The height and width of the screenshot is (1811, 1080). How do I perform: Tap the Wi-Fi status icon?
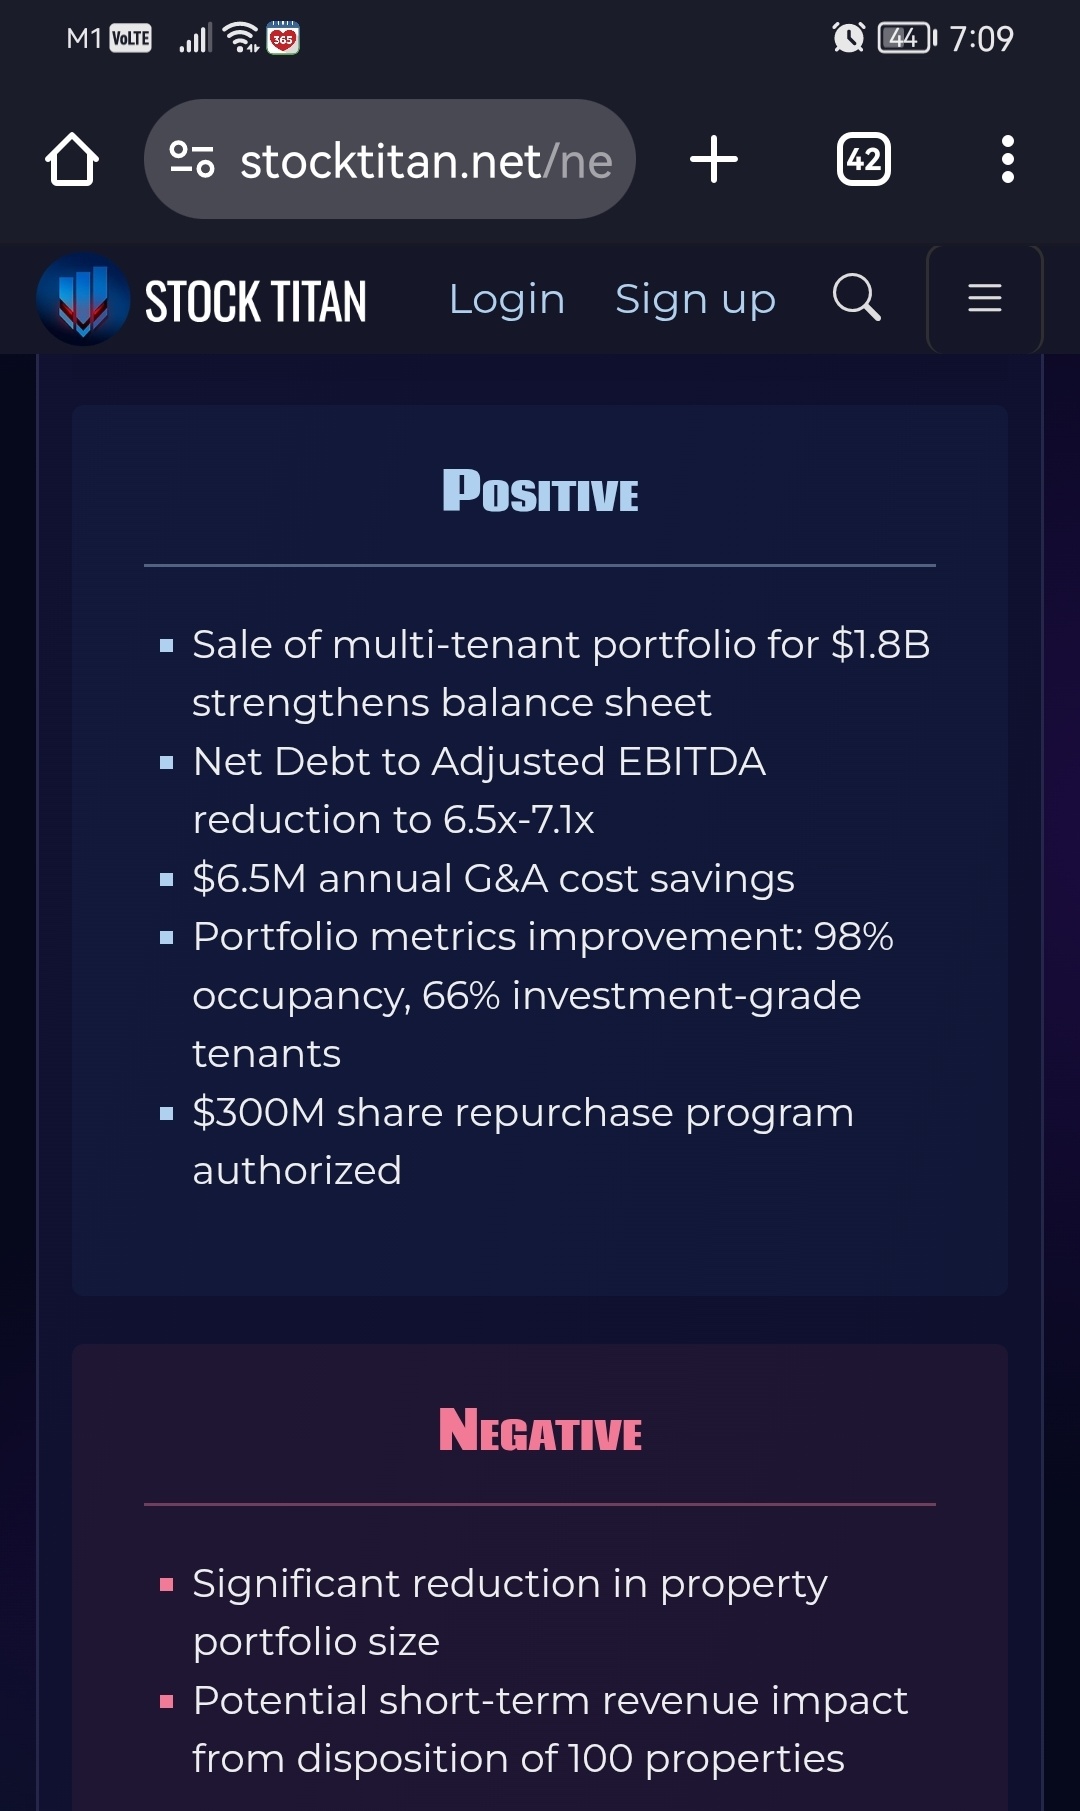pyautogui.click(x=241, y=38)
